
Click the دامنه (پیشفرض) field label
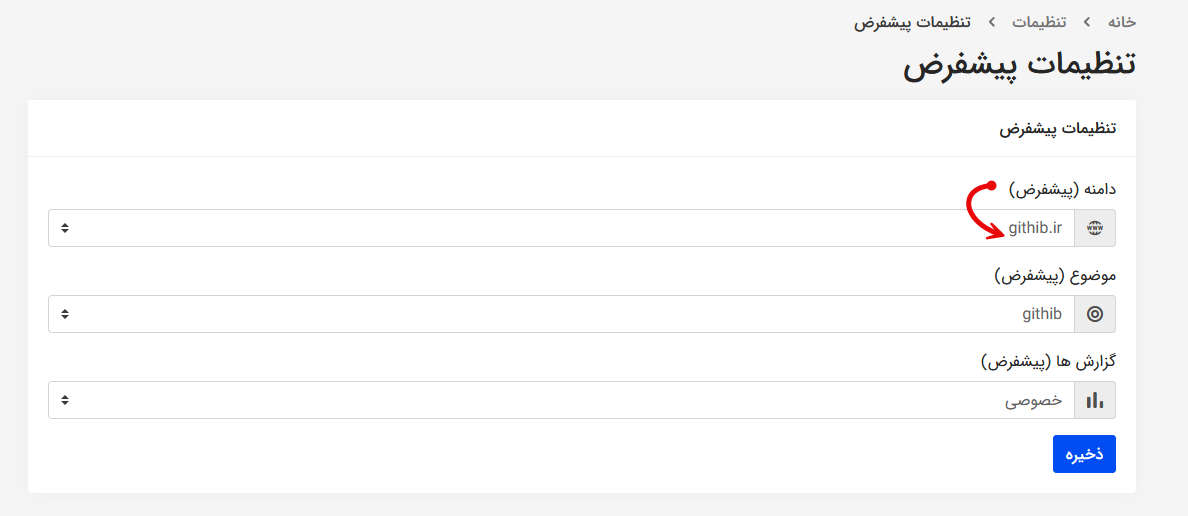1062,189
